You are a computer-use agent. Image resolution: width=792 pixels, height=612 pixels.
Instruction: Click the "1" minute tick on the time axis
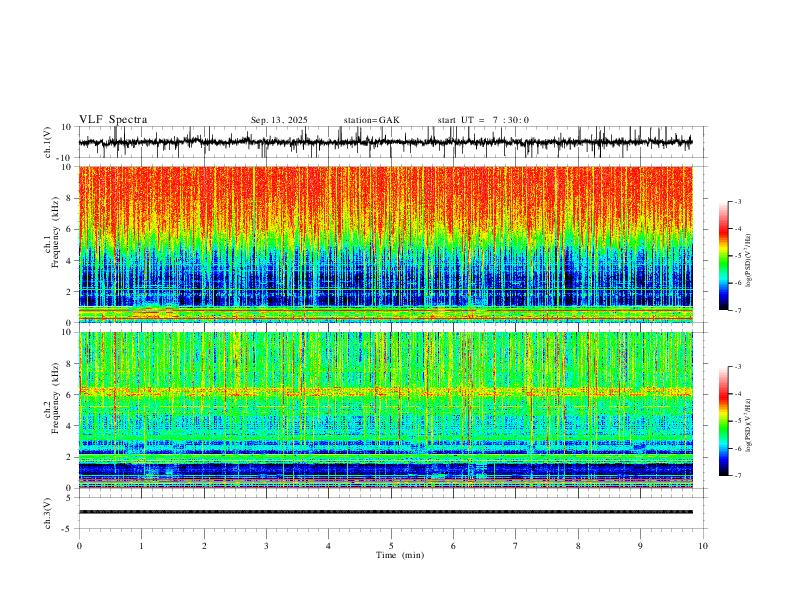pos(141,546)
